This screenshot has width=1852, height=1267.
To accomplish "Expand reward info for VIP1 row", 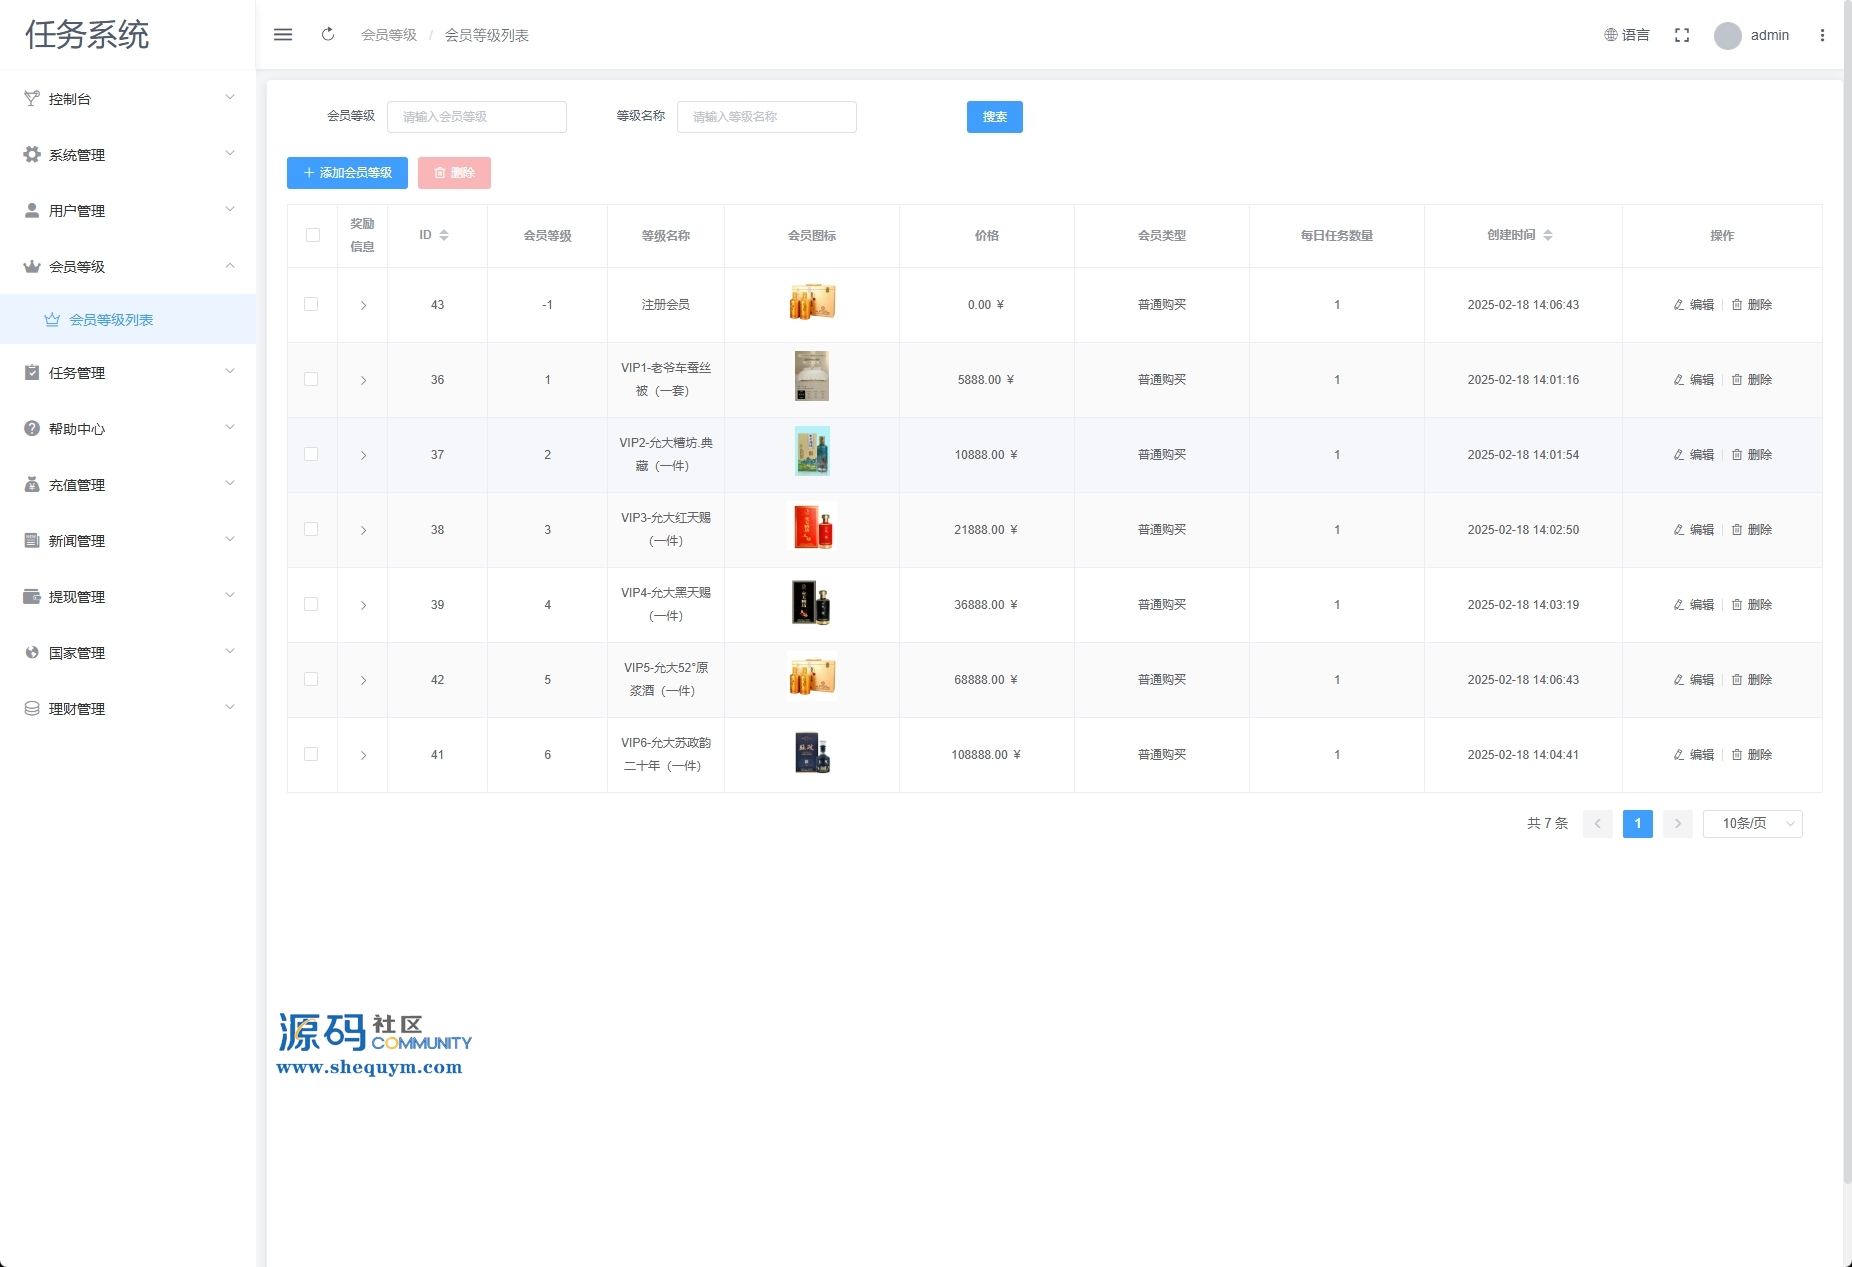I will tap(363, 380).
